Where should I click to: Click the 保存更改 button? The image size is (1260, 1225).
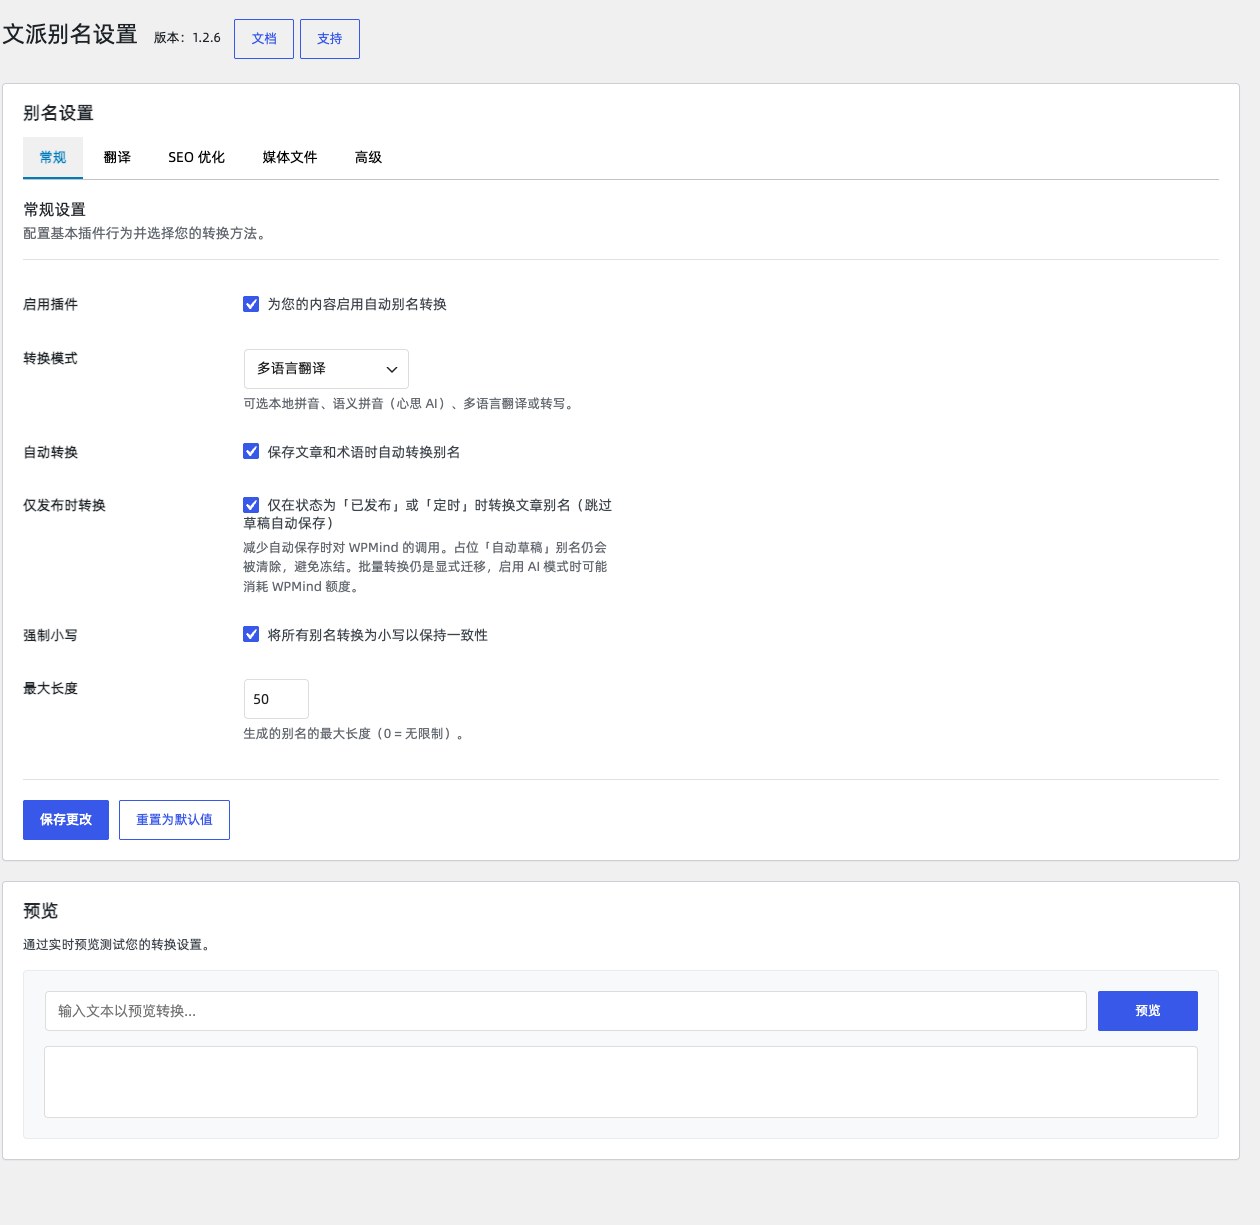[66, 820]
